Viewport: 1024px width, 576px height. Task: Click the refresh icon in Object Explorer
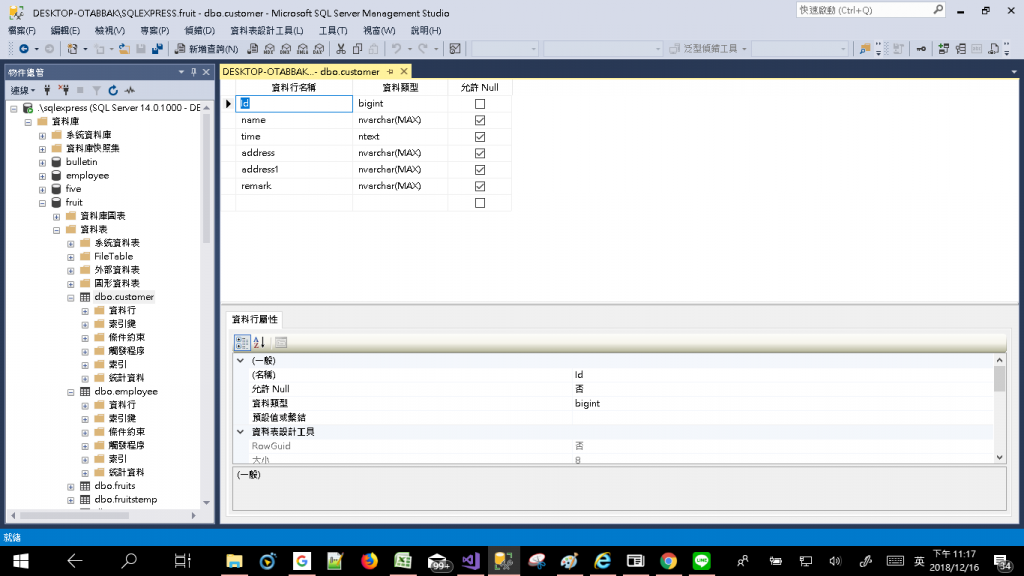click(x=113, y=90)
